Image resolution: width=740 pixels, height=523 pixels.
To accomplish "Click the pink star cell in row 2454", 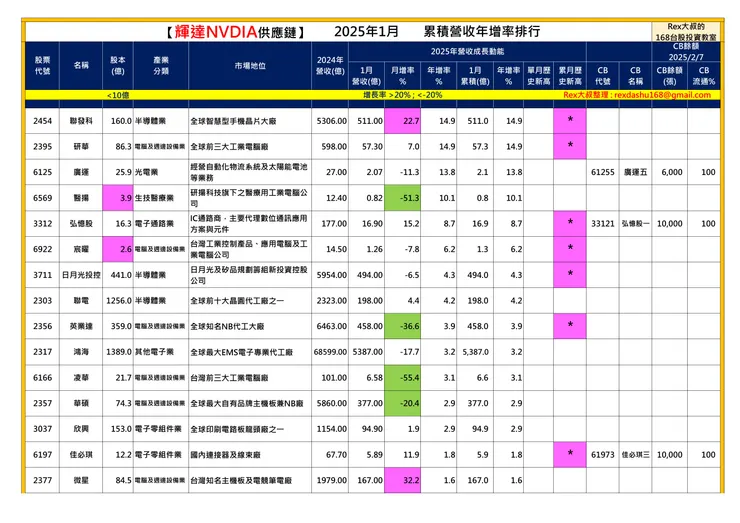I will click(x=570, y=121).
